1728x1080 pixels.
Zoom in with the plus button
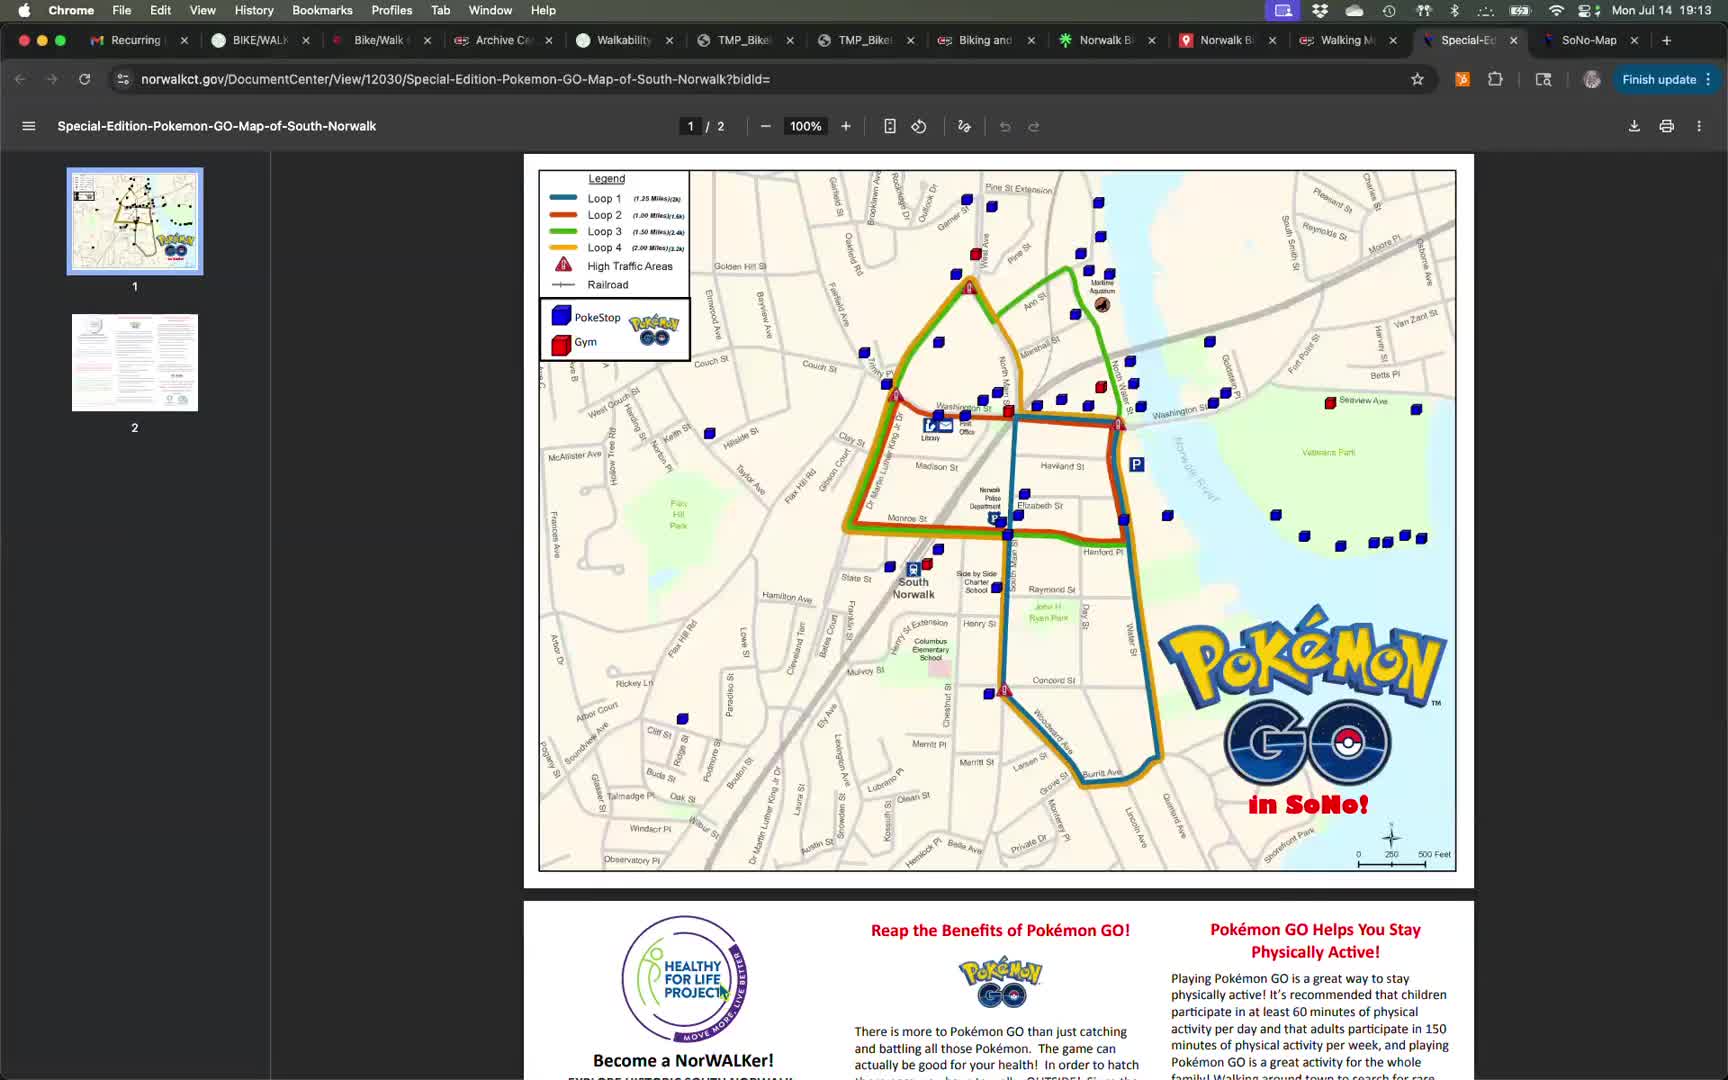pos(846,126)
